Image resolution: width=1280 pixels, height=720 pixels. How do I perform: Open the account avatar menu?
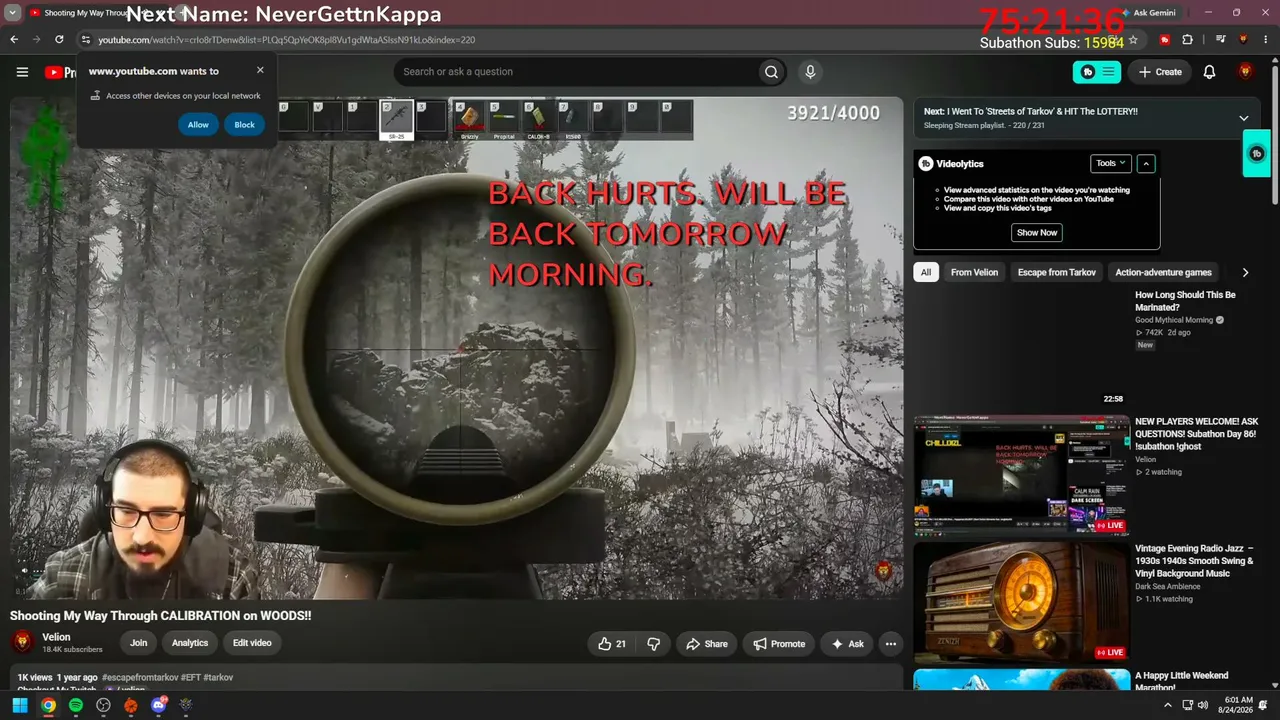[1245, 72]
